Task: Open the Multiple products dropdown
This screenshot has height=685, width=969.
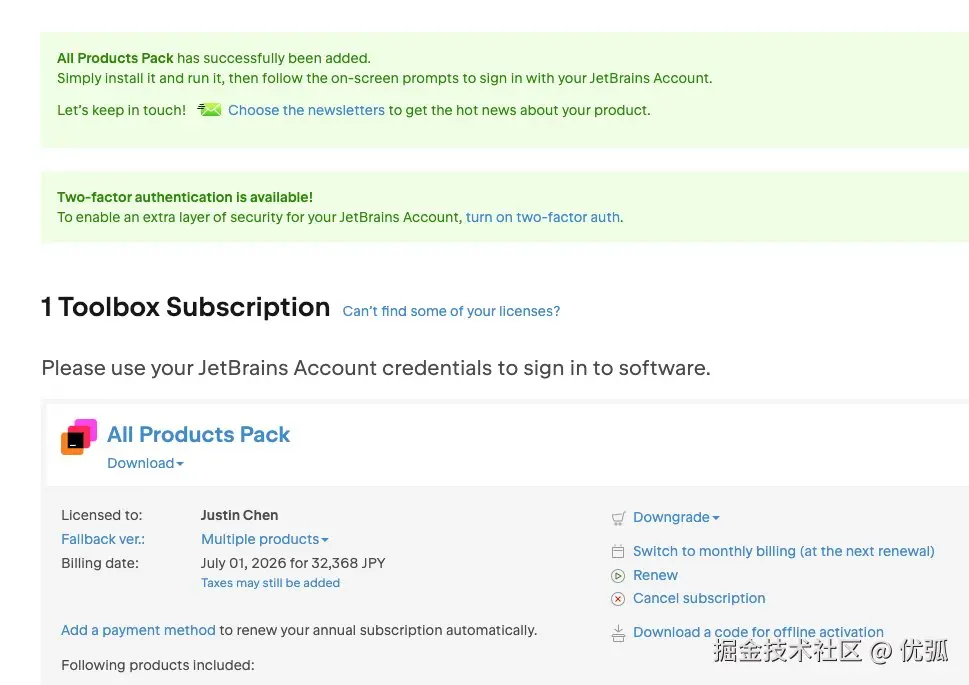Action: (x=265, y=539)
